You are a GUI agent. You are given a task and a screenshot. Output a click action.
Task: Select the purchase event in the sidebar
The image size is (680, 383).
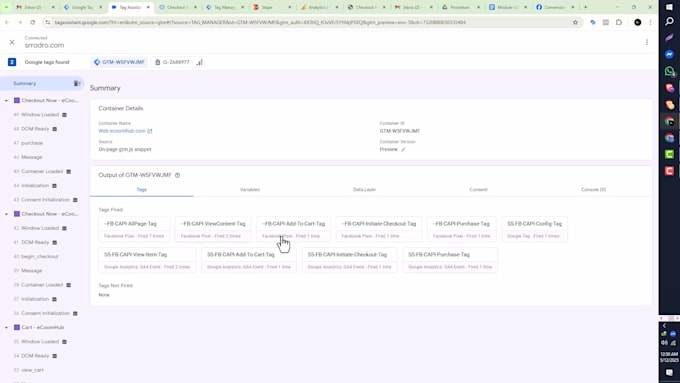[28, 143]
